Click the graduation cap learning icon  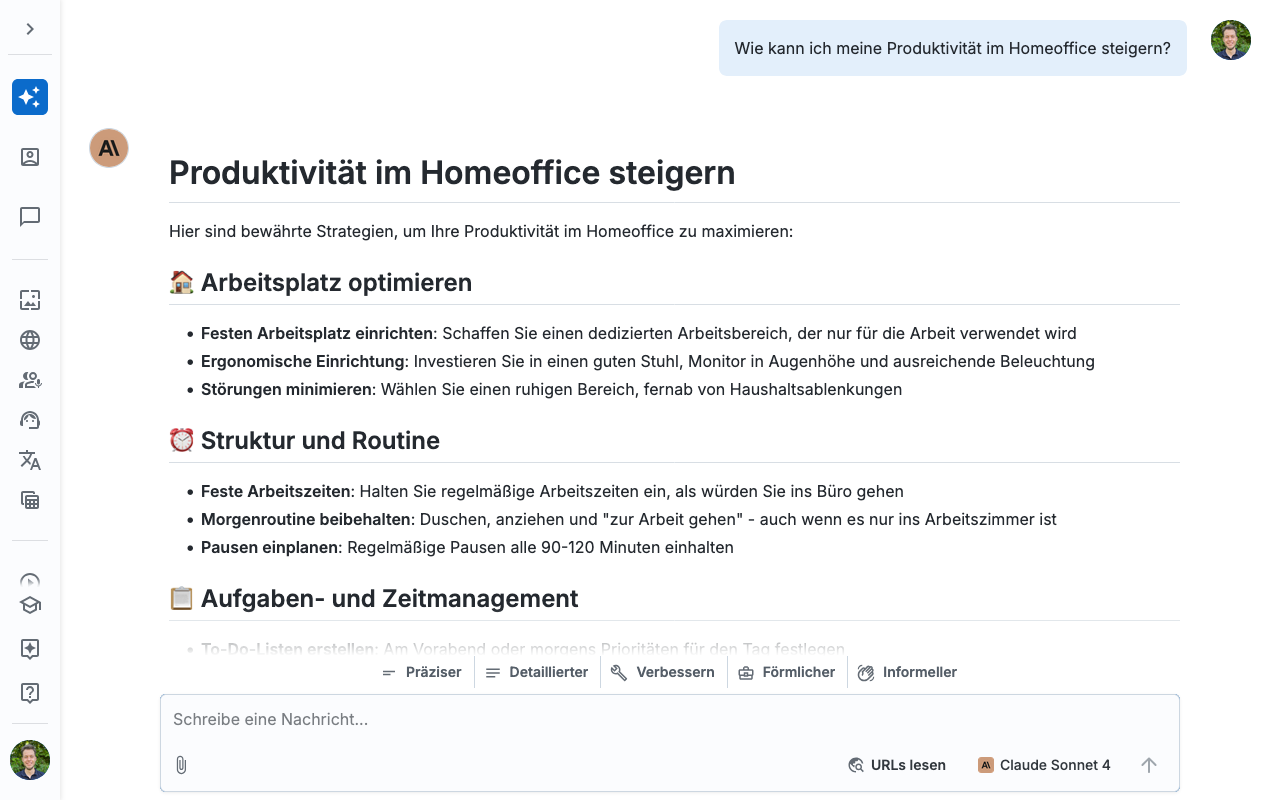tap(30, 605)
